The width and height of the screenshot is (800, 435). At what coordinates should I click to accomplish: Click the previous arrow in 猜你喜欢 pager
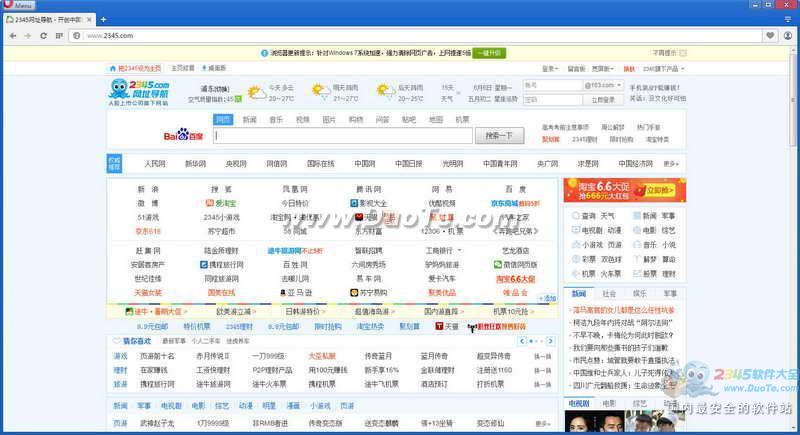click(x=522, y=341)
